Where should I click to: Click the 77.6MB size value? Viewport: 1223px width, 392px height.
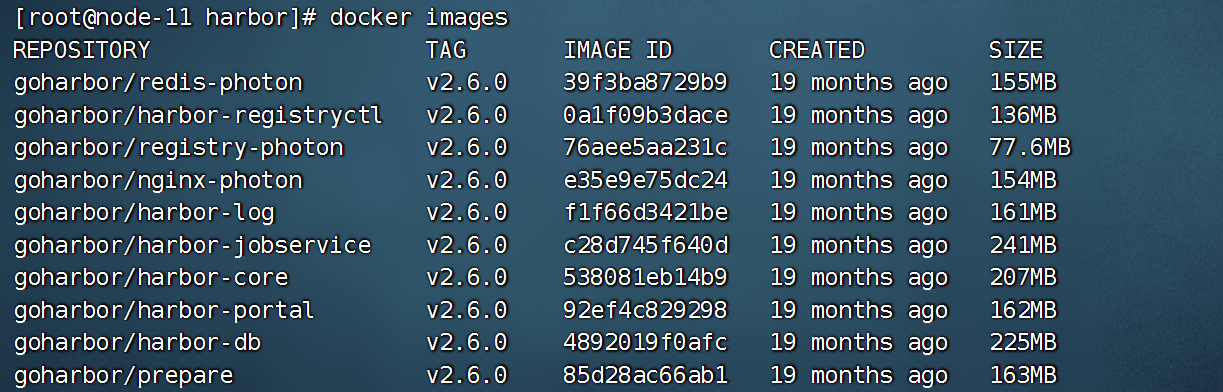(x=1030, y=148)
